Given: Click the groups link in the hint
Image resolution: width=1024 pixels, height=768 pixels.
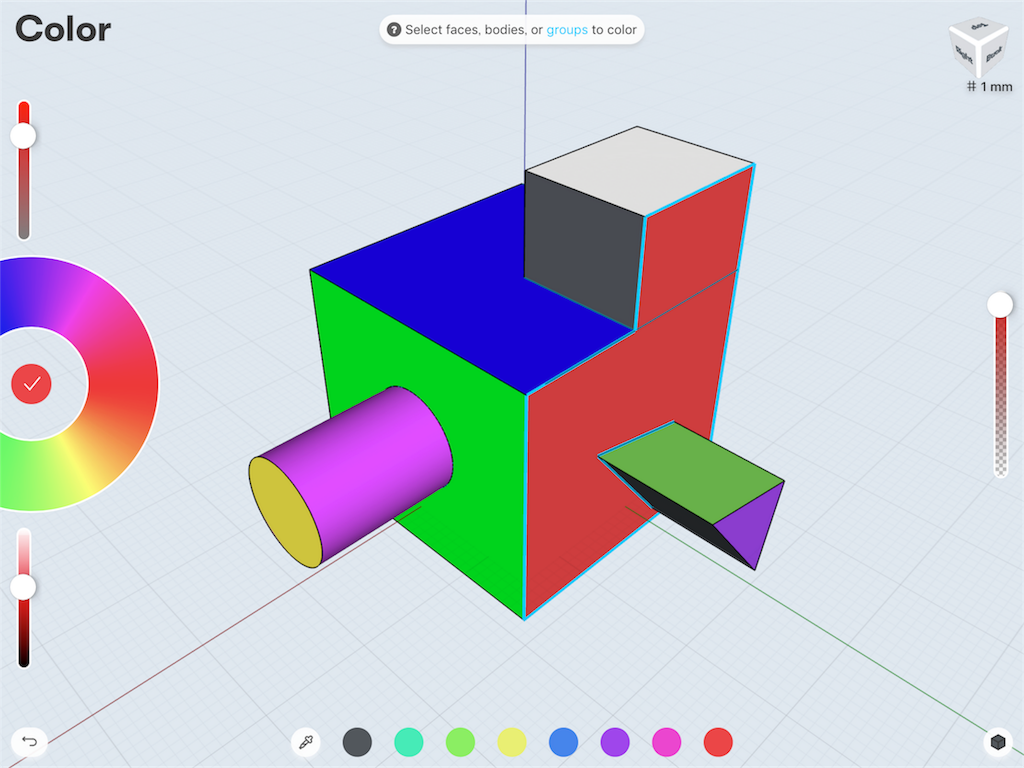Looking at the screenshot, I should click(567, 29).
